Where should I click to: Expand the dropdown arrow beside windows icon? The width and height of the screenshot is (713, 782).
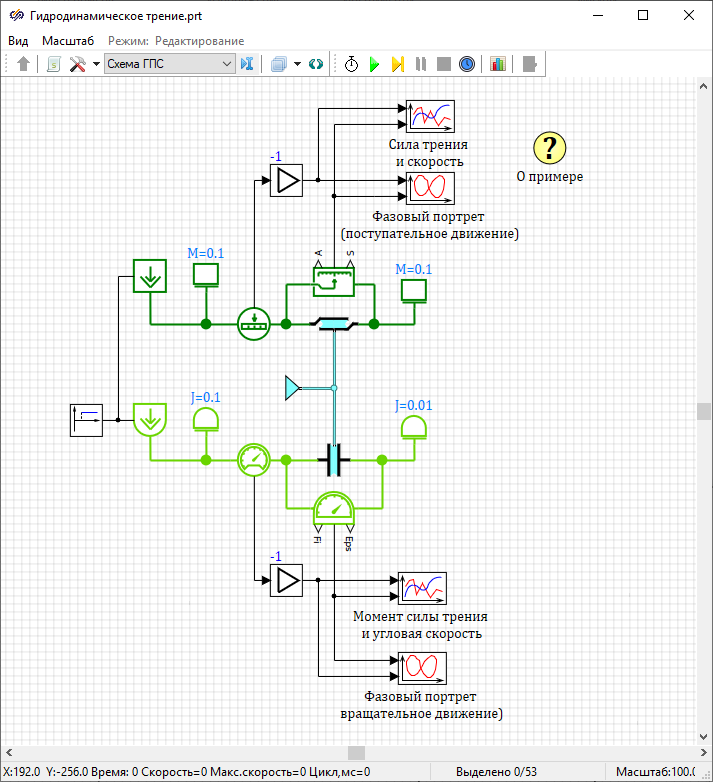298,64
